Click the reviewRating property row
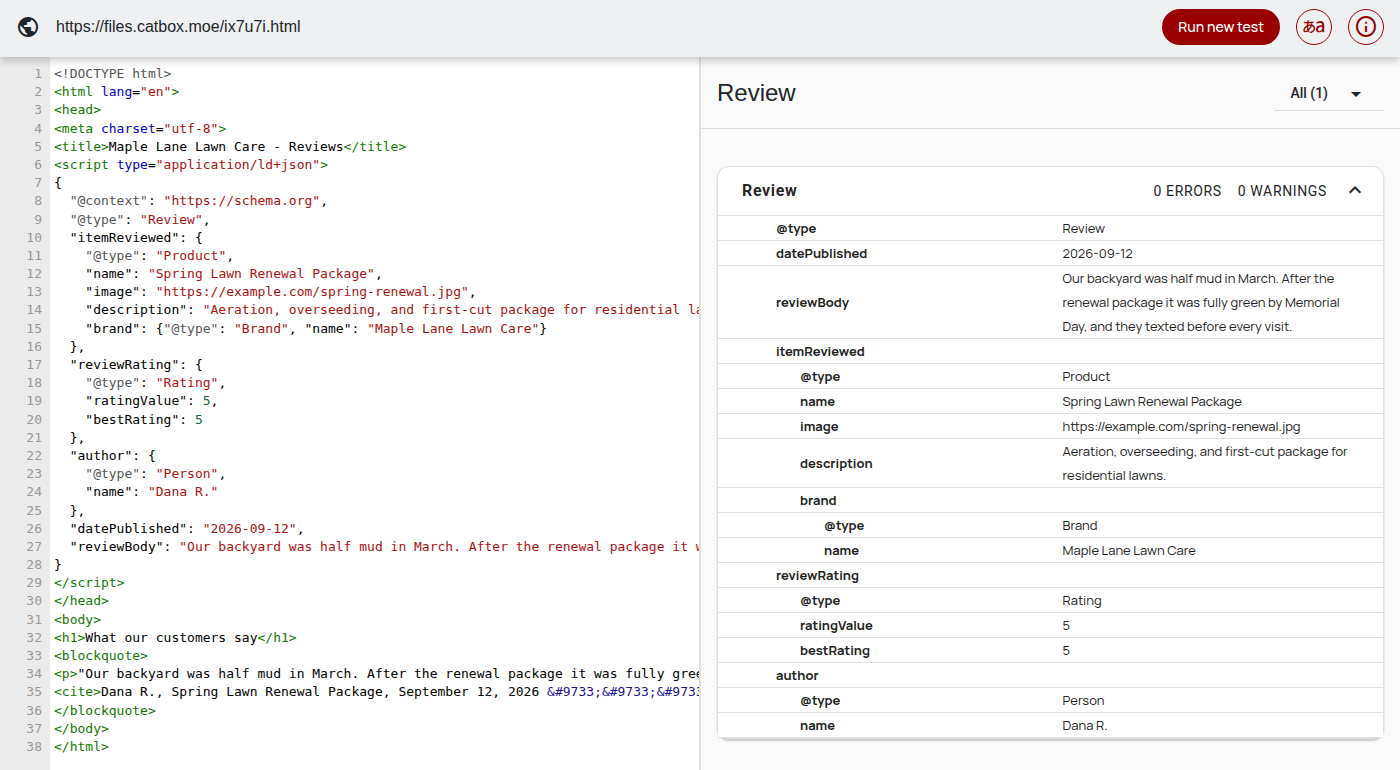The width and height of the screenshot is (1400, 770). [1050, 575]
